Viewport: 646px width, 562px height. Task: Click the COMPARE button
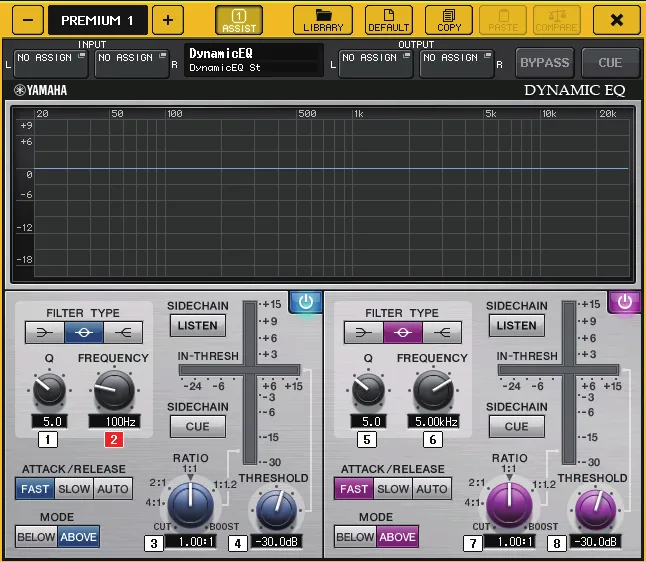557,20
